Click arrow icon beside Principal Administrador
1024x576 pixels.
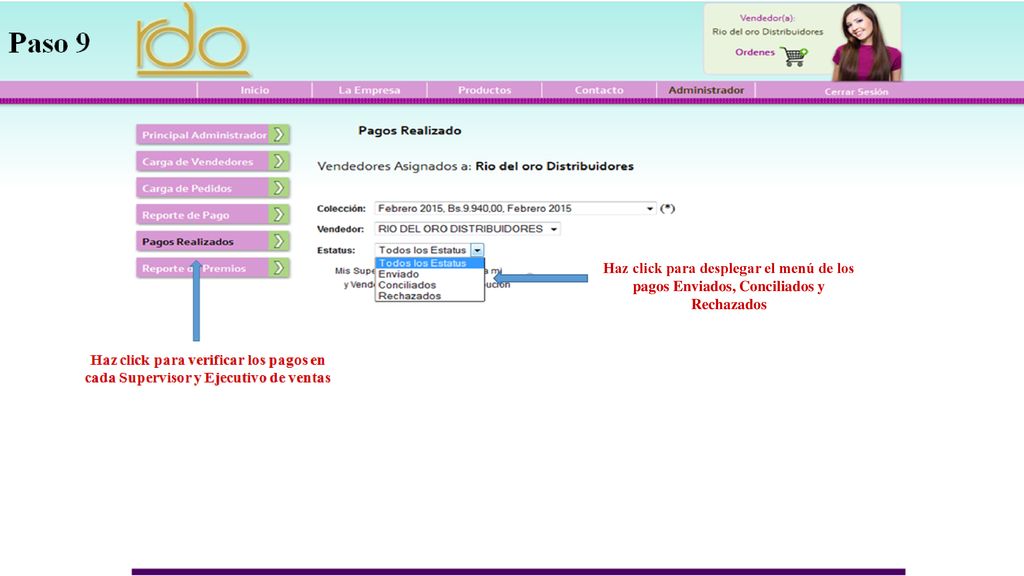pyautogui.click(x=280, y=135)
